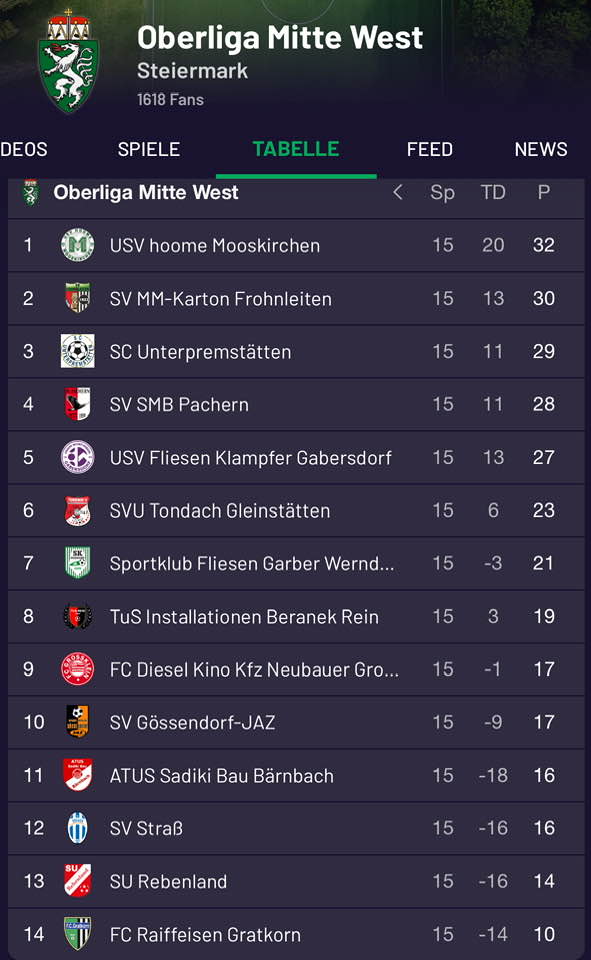The width and height of the screenshot is (591, 960).
Task: Select SV Gössendorf-JAZ orange badge
Action: click(x=78, y=722)
